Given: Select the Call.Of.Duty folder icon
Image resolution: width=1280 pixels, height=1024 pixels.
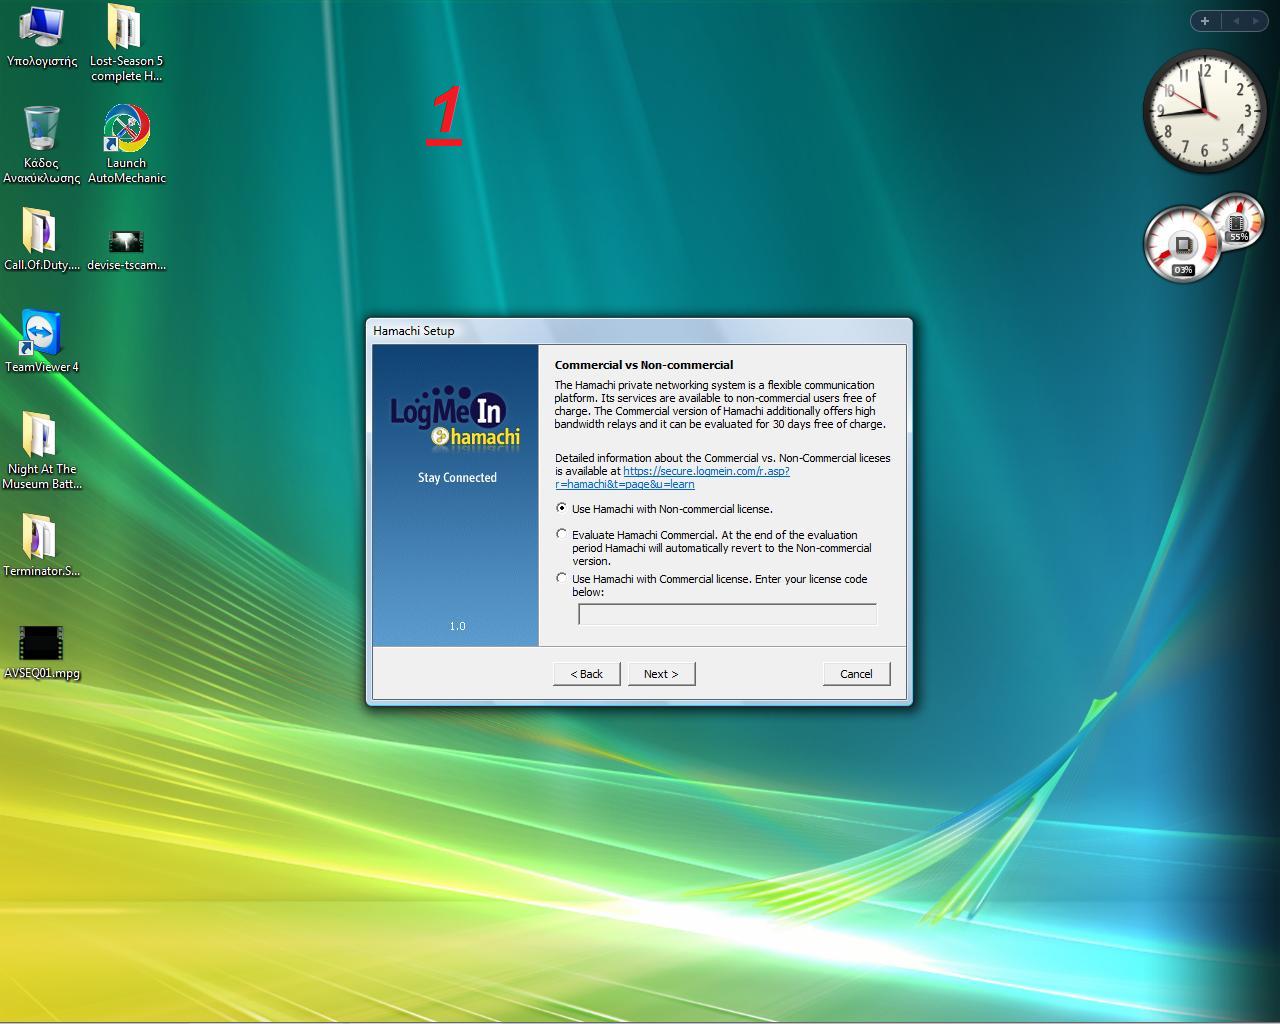Looking at the screenshot, I should pos(41,239).
